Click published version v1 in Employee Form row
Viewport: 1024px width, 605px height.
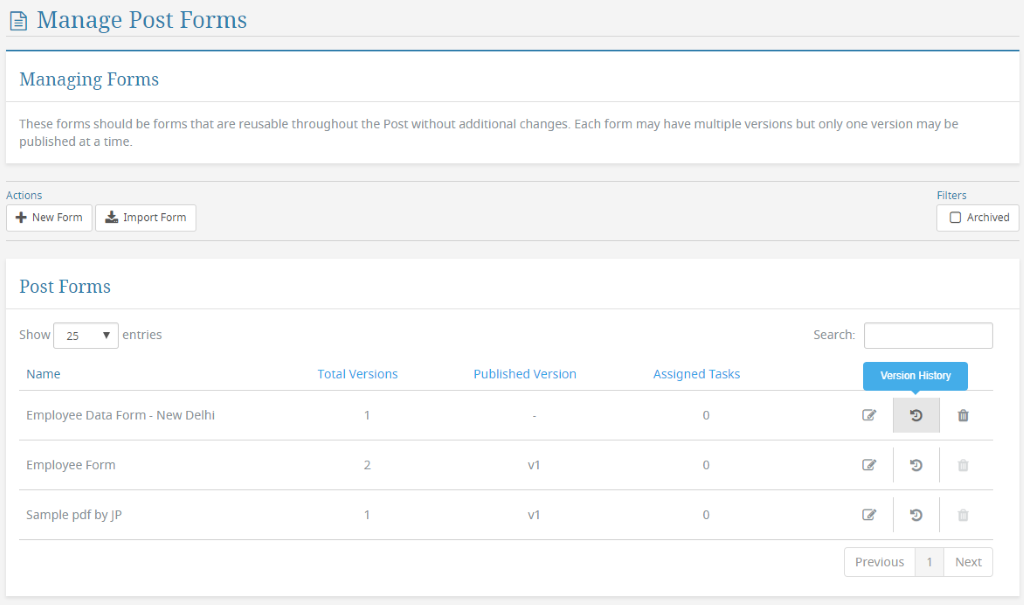pyautogui.click(x=534, y=465)
